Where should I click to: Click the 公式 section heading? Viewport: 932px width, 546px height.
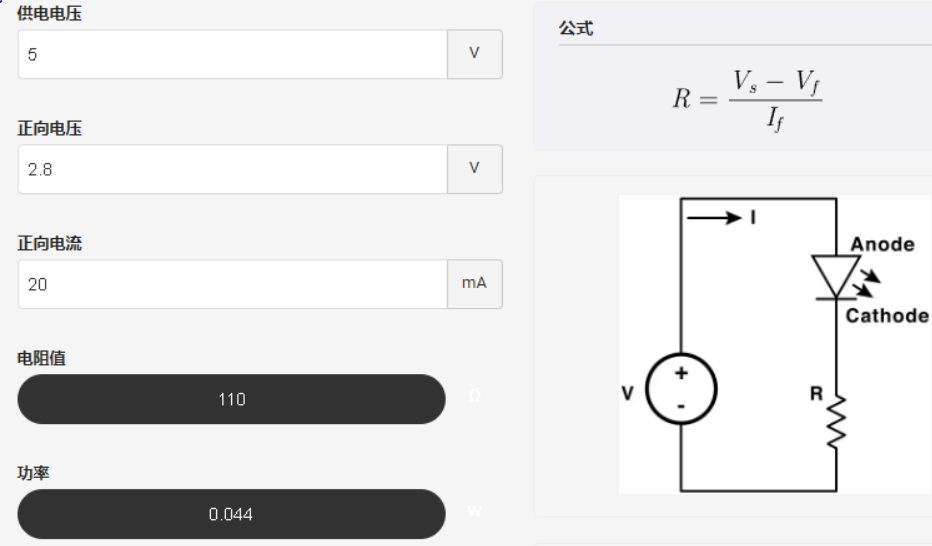coord(576,28)
